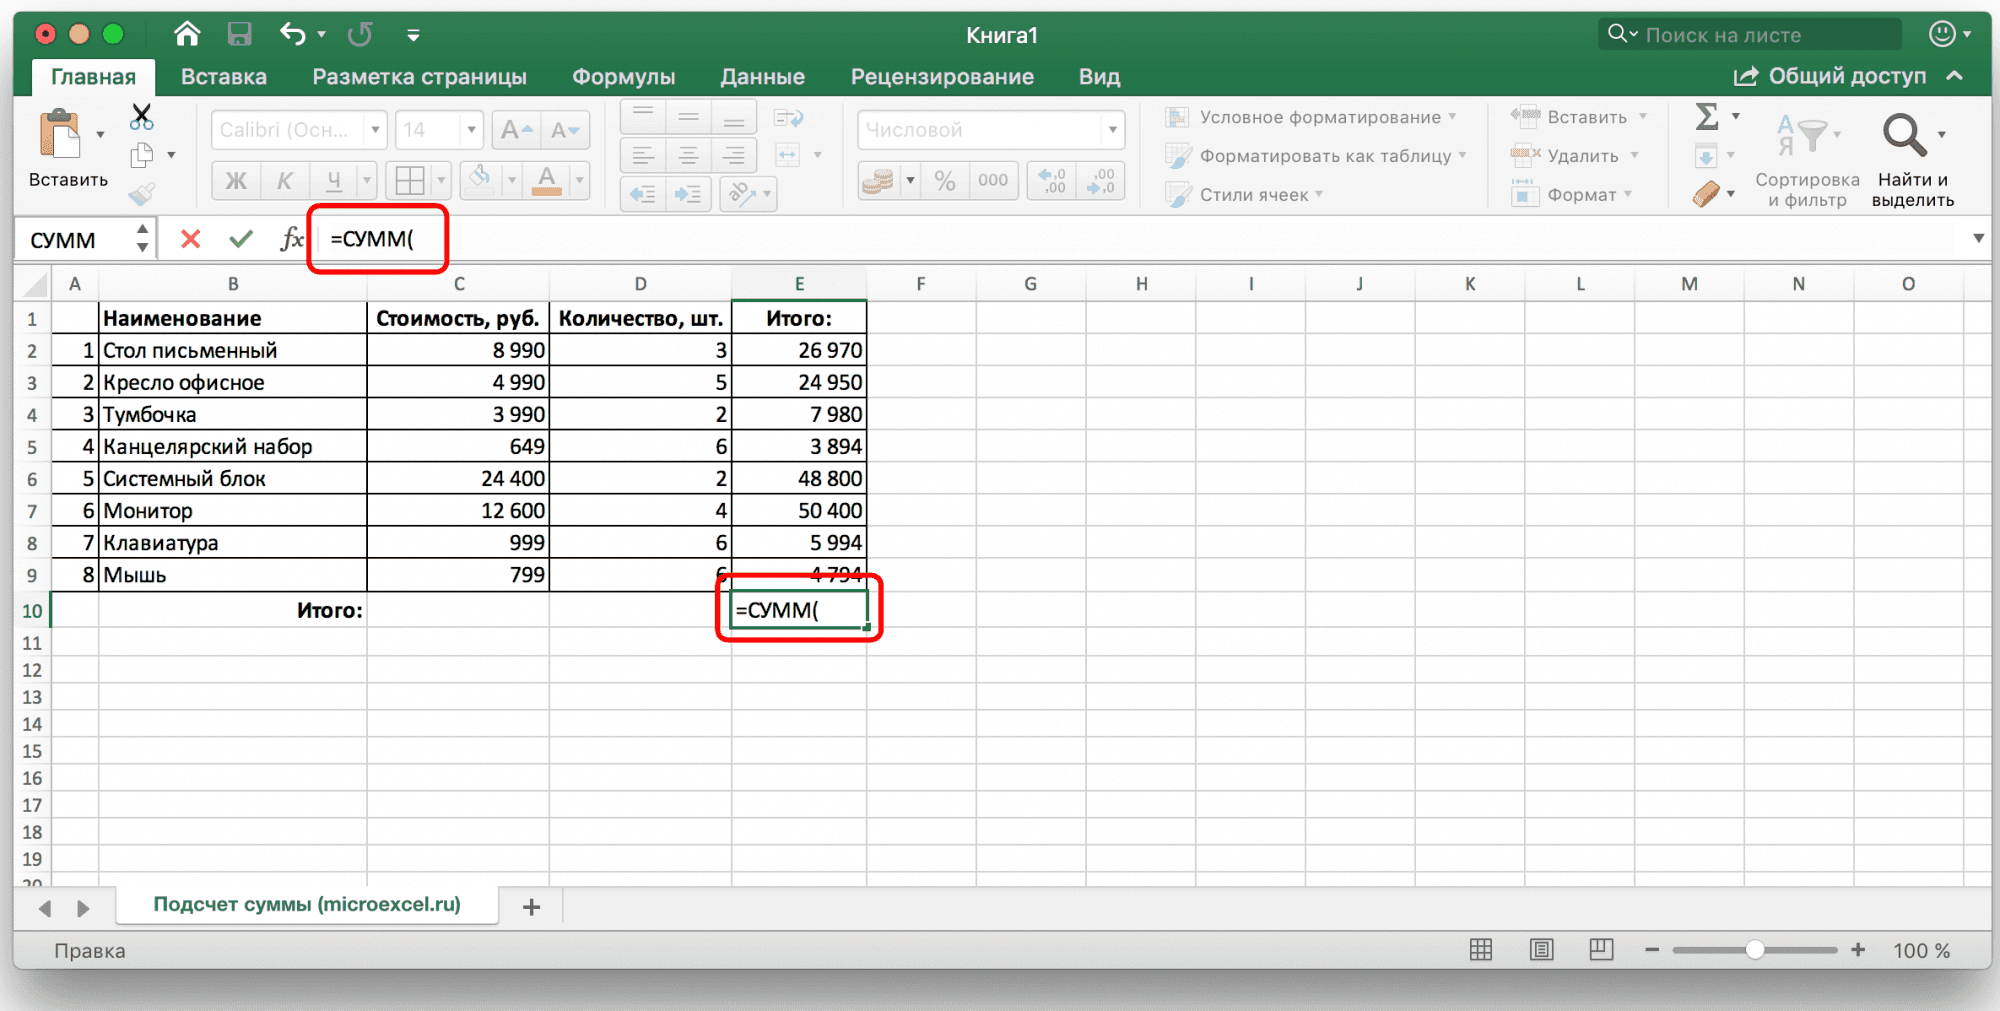
Task: Switch to Page Layout view in status bar
Action: pyautogui.click(x=1541, y=950)
